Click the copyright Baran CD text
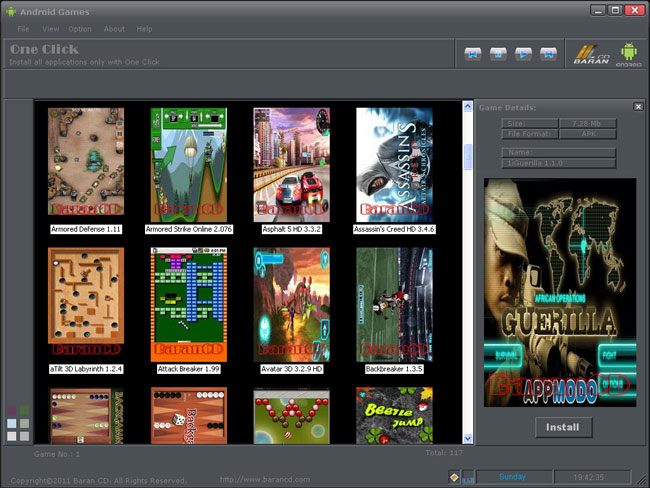The height and width of the screenshot is (488, 650). coord(98,481)
